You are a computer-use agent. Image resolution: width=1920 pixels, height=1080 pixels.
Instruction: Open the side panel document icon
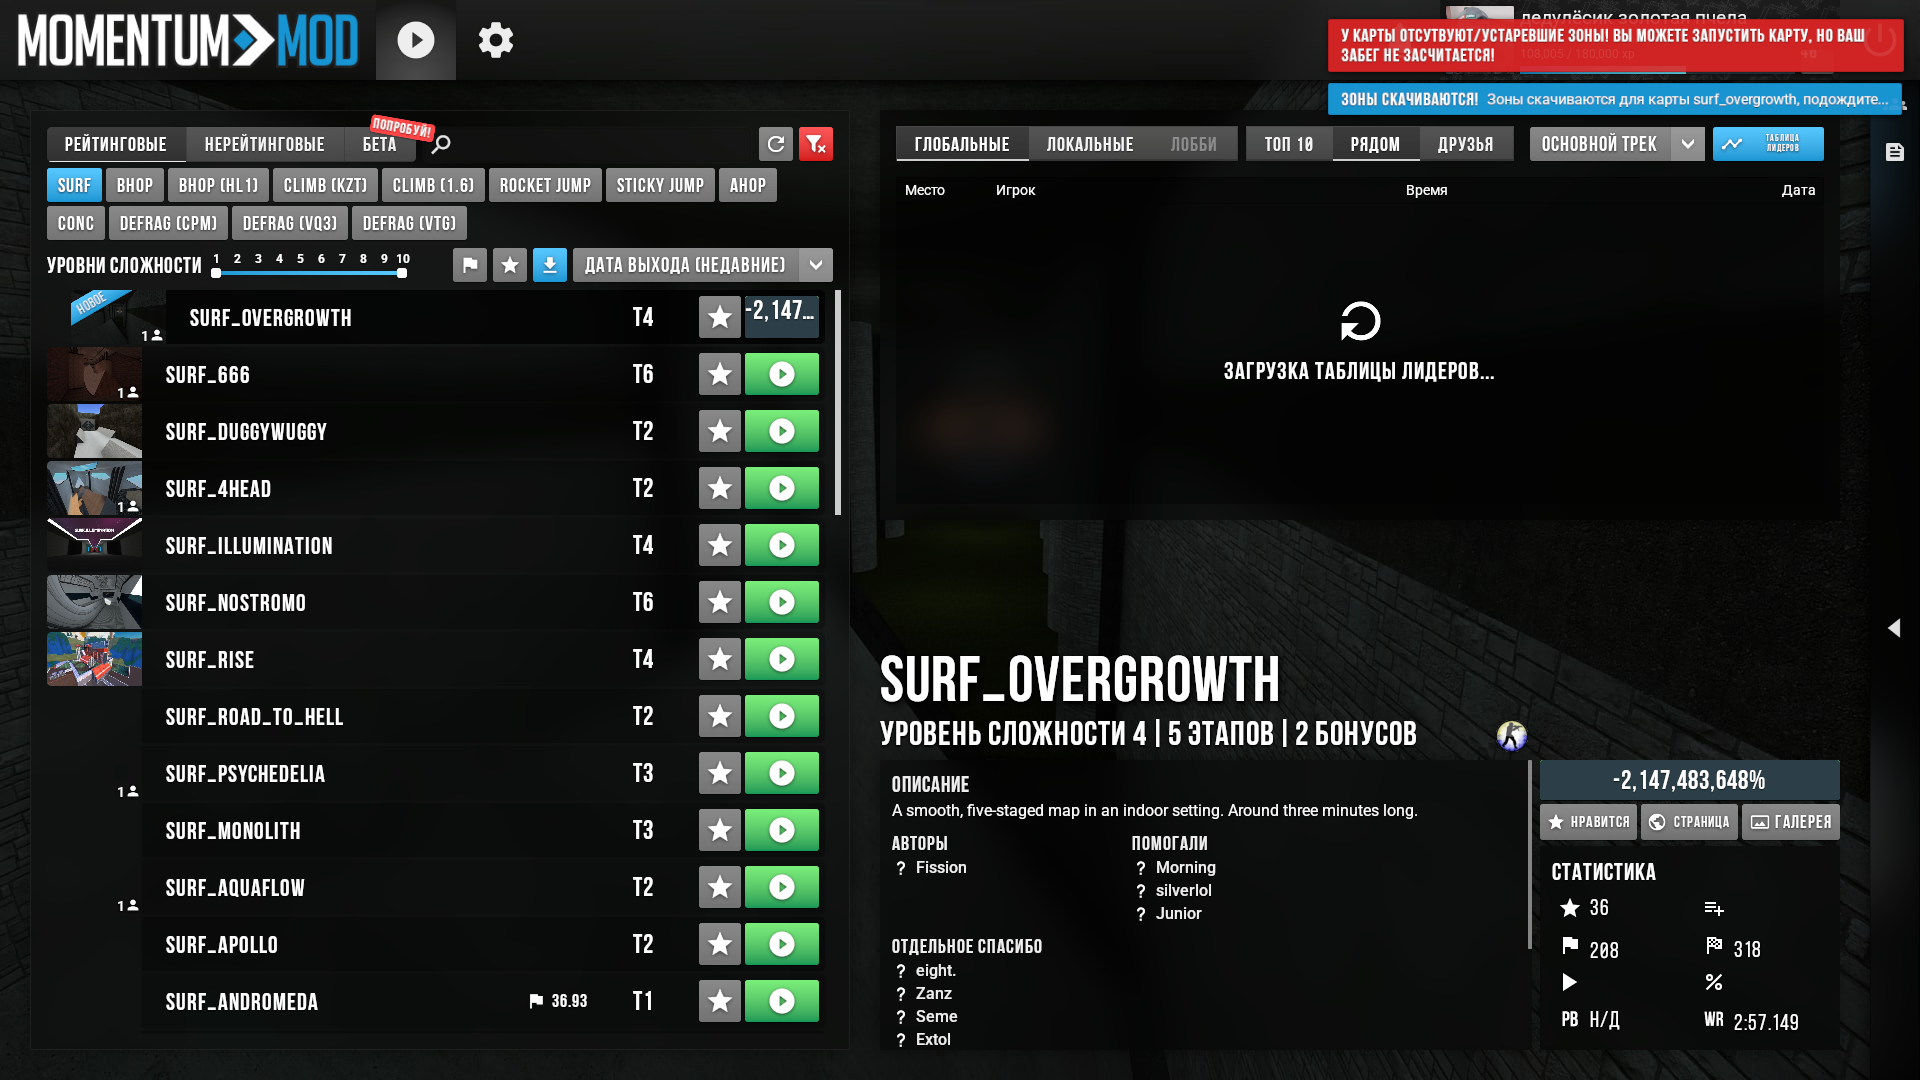point(1895,152)
